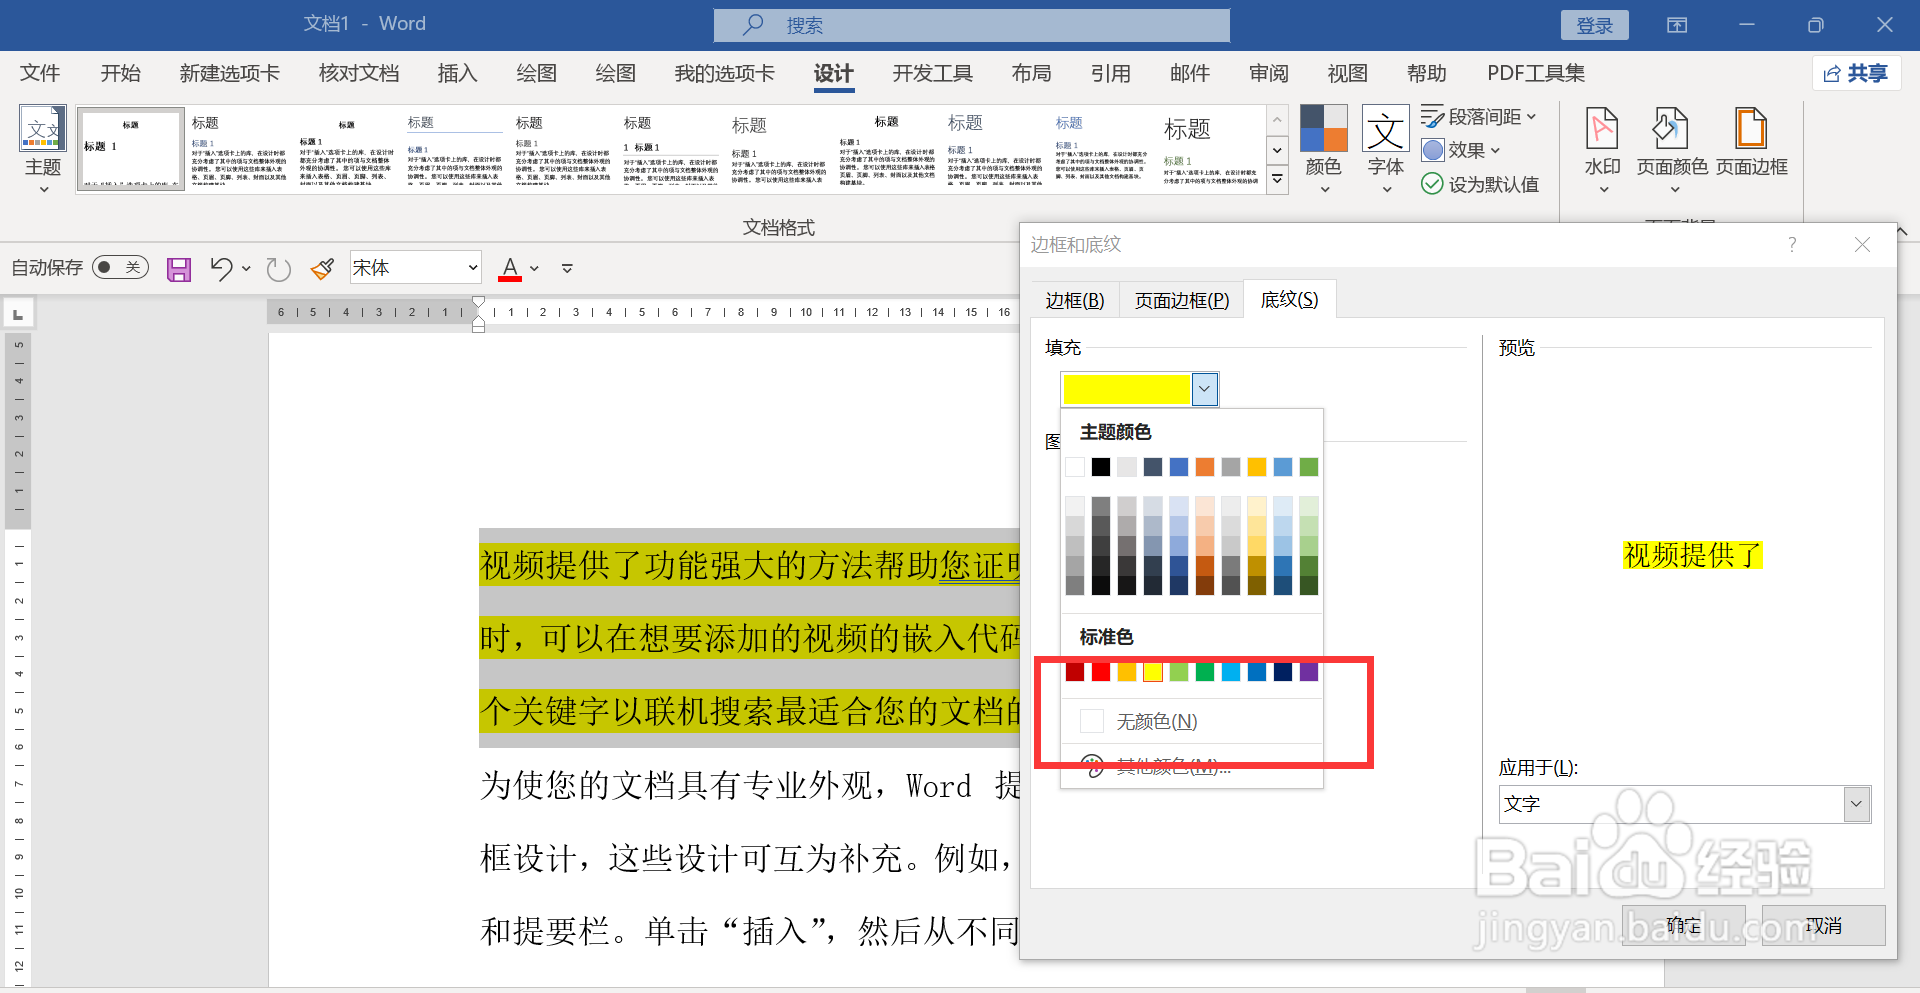Toggle the AutoSave (自动保存) switch
The image size is (1920, 993).
point(120,267)
